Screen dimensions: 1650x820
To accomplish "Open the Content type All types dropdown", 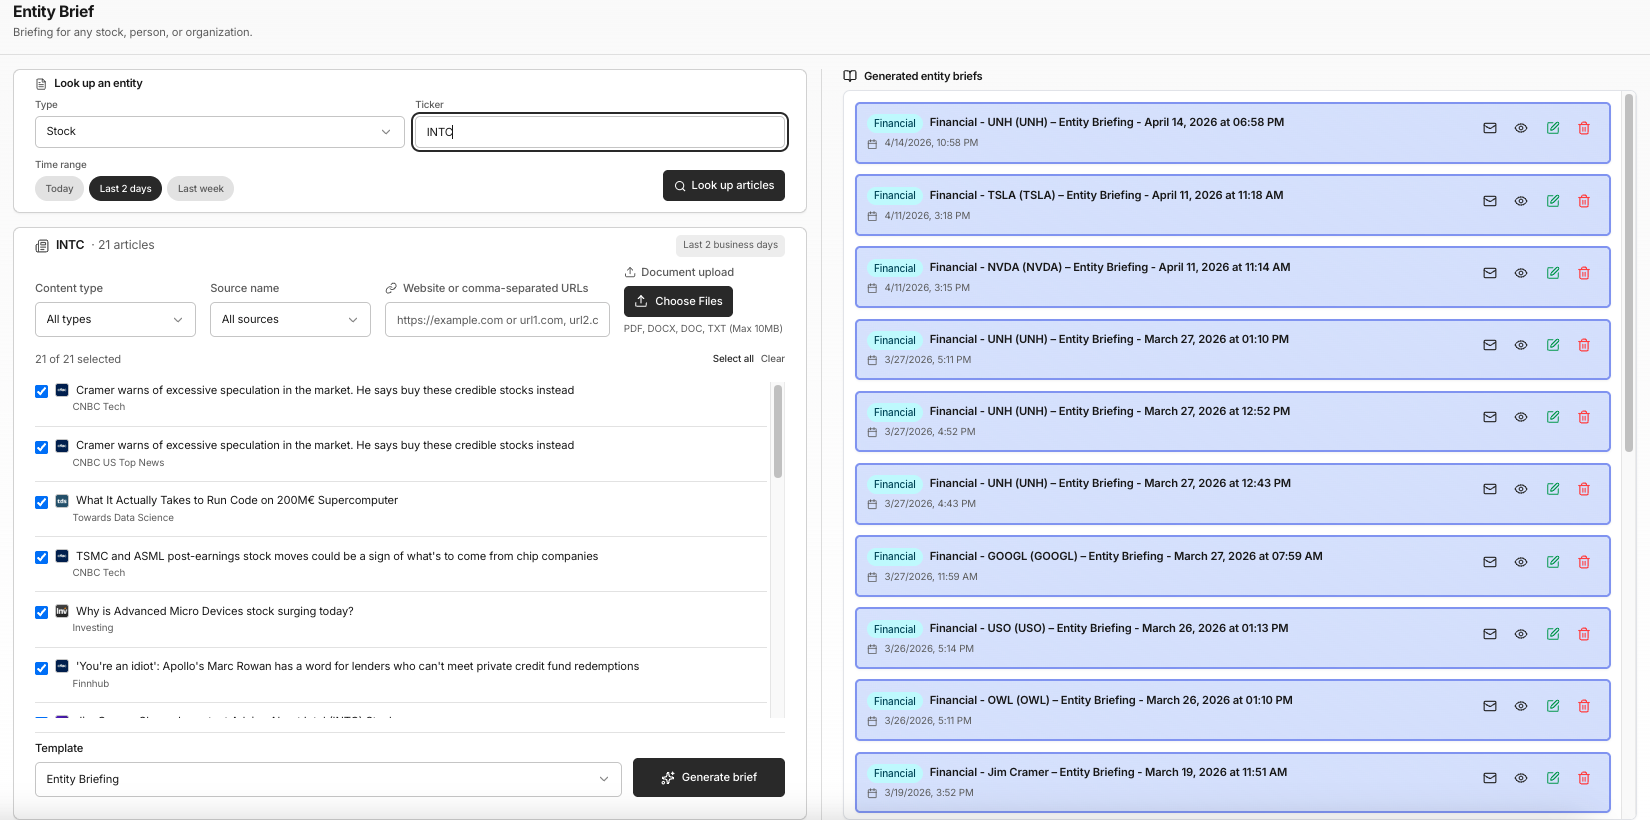I will click(115, 320).
